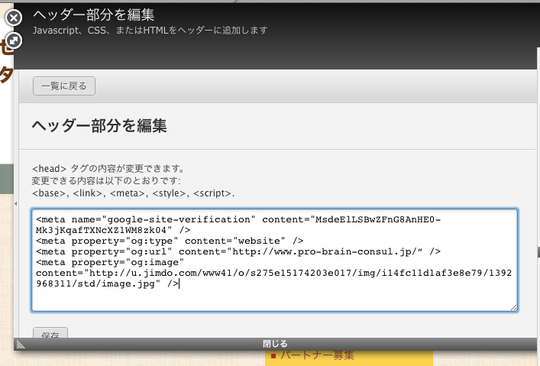Click the og:url meta line in the code

(x=238, y=252)
